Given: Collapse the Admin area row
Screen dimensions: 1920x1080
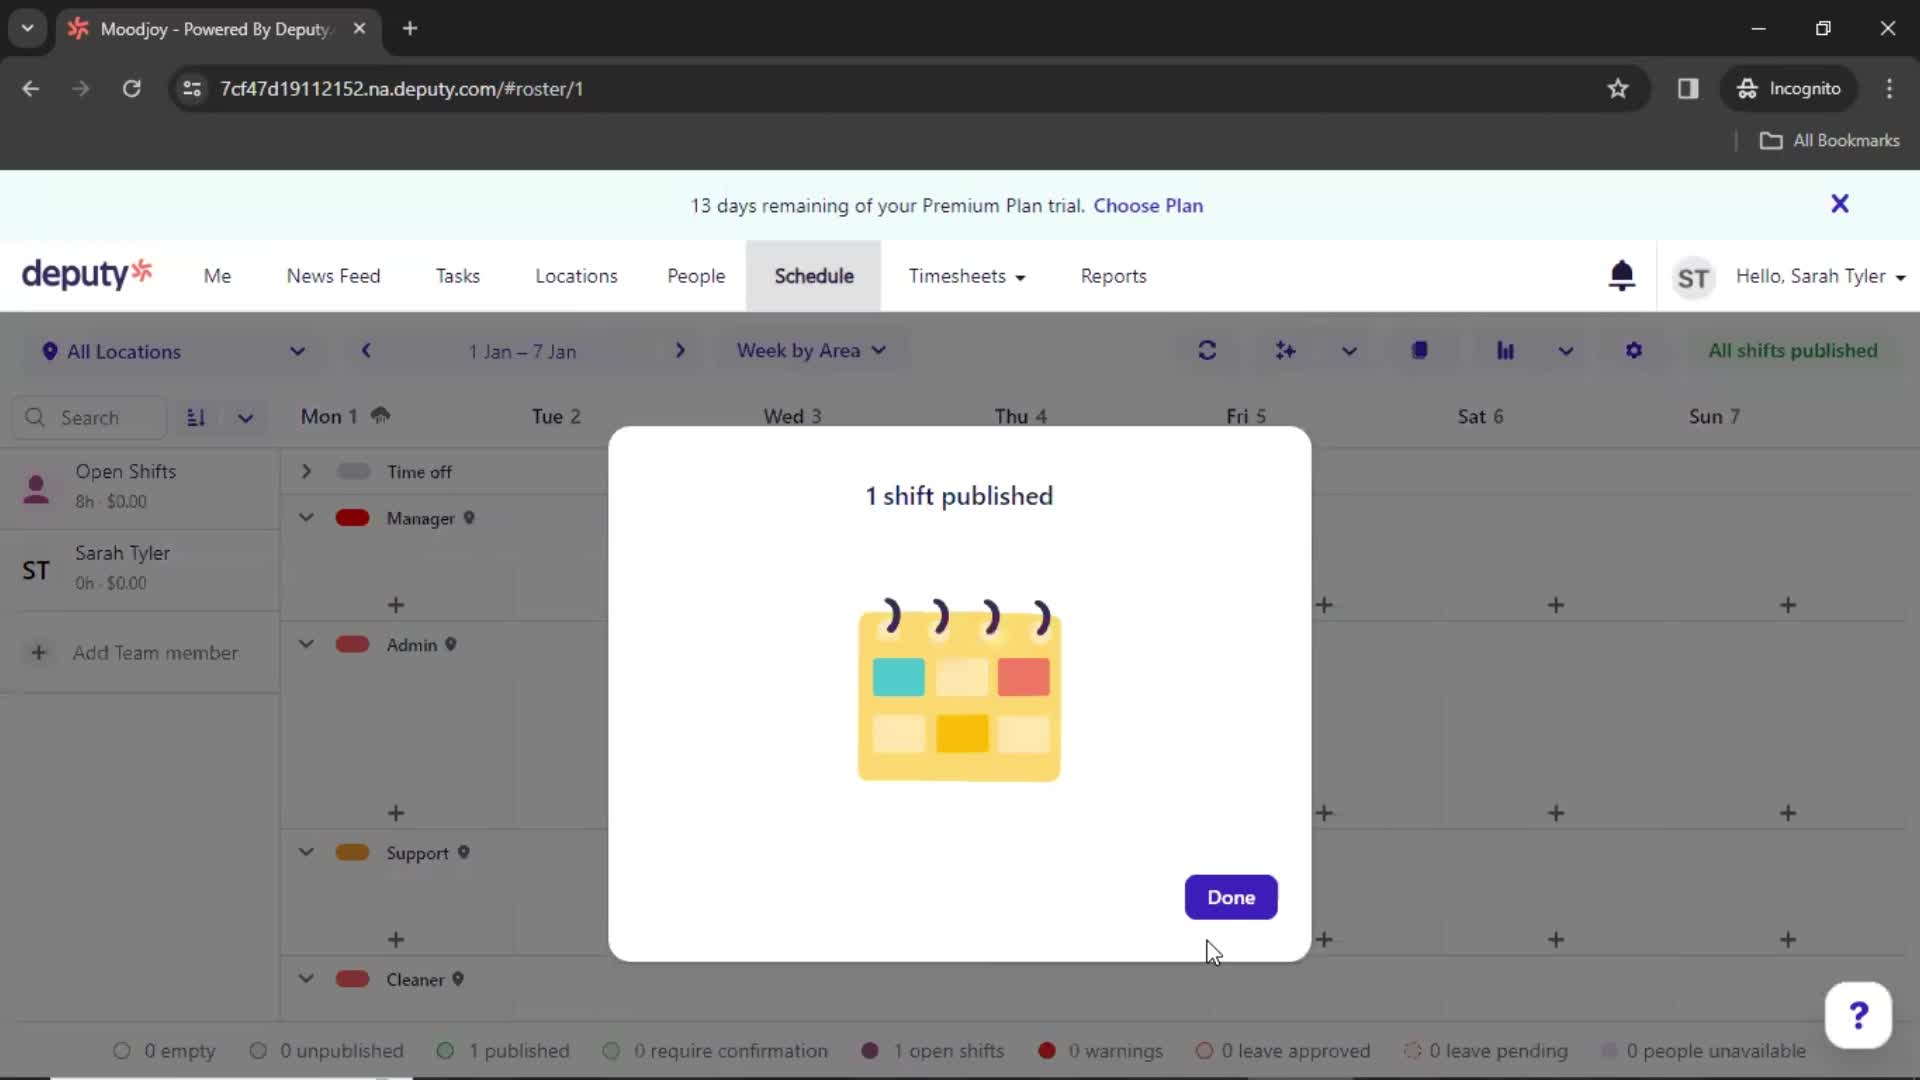Looking at the screenshot, I should pos(305,645).
